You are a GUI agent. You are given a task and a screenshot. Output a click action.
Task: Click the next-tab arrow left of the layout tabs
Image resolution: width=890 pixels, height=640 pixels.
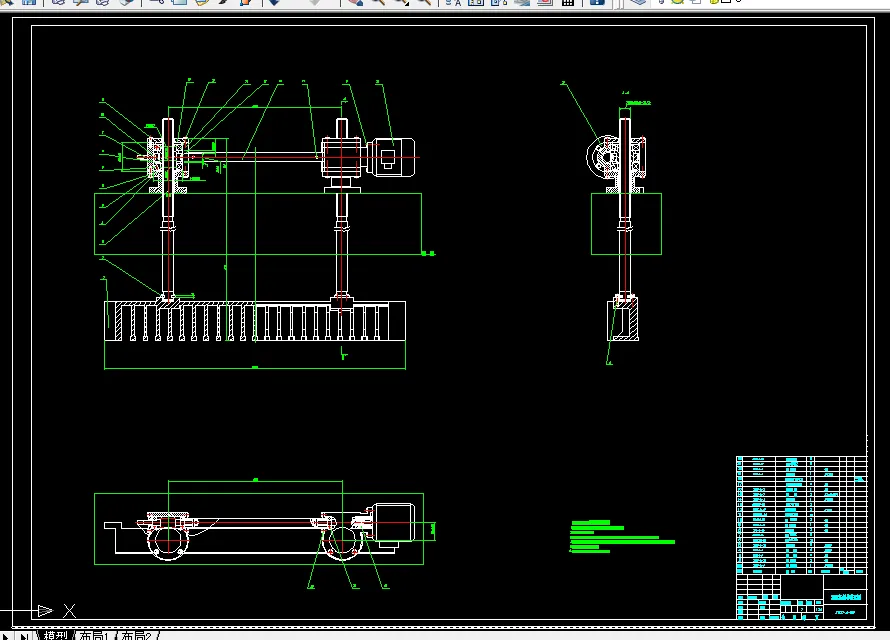tap(6, 636)
